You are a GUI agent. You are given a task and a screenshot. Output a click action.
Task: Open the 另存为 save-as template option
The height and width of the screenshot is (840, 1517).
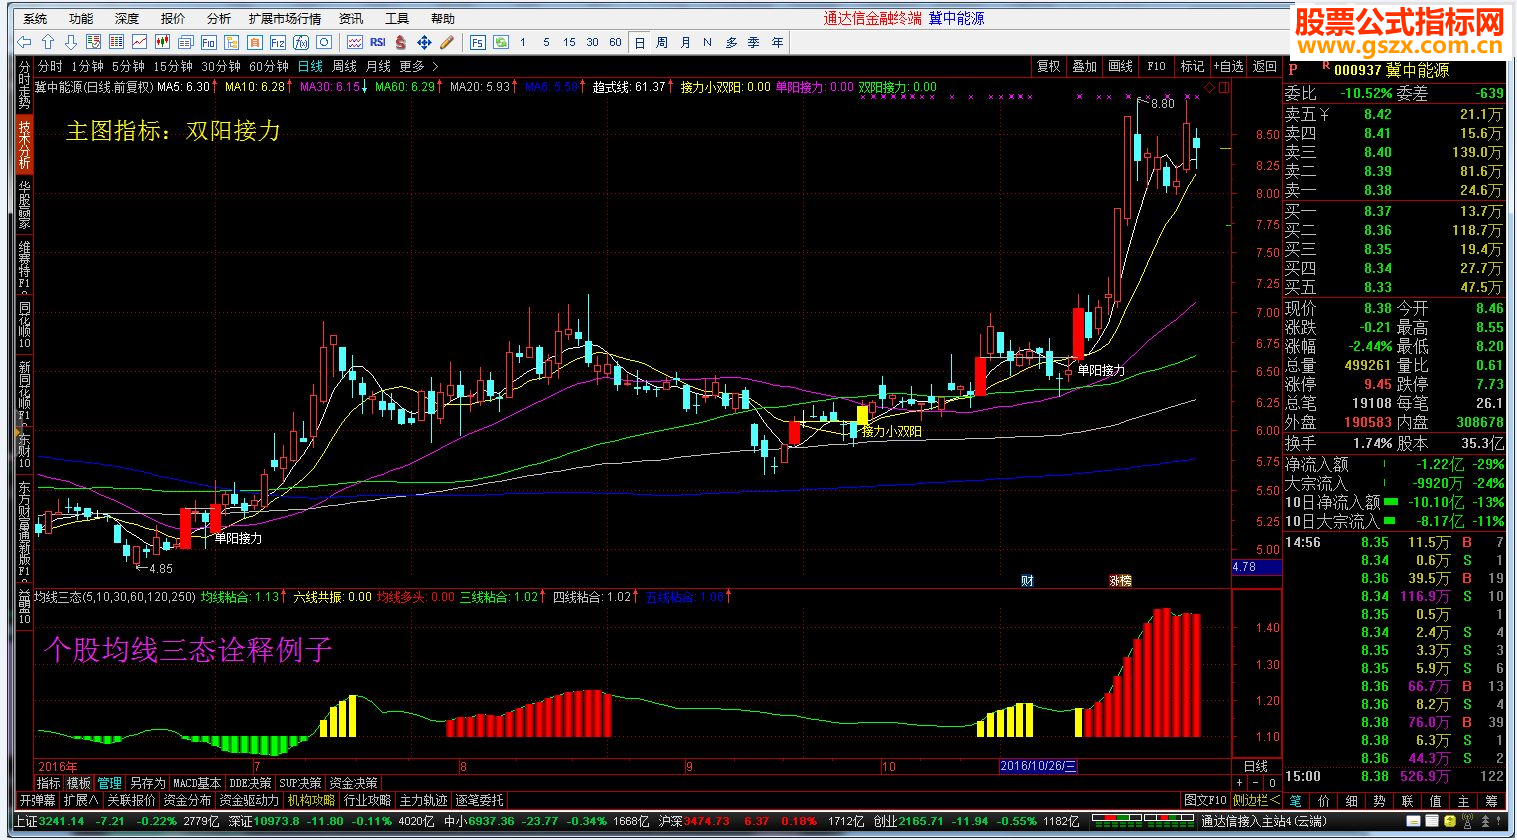tap(147, 783)
